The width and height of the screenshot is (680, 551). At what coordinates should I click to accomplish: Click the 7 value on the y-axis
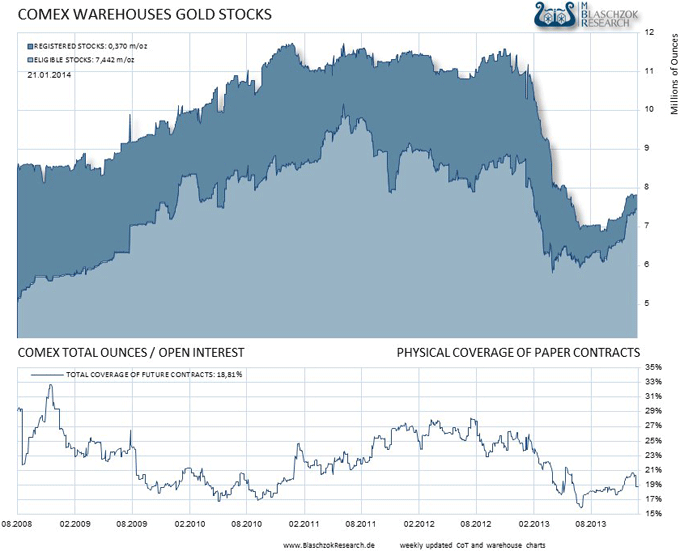(647, 225)
